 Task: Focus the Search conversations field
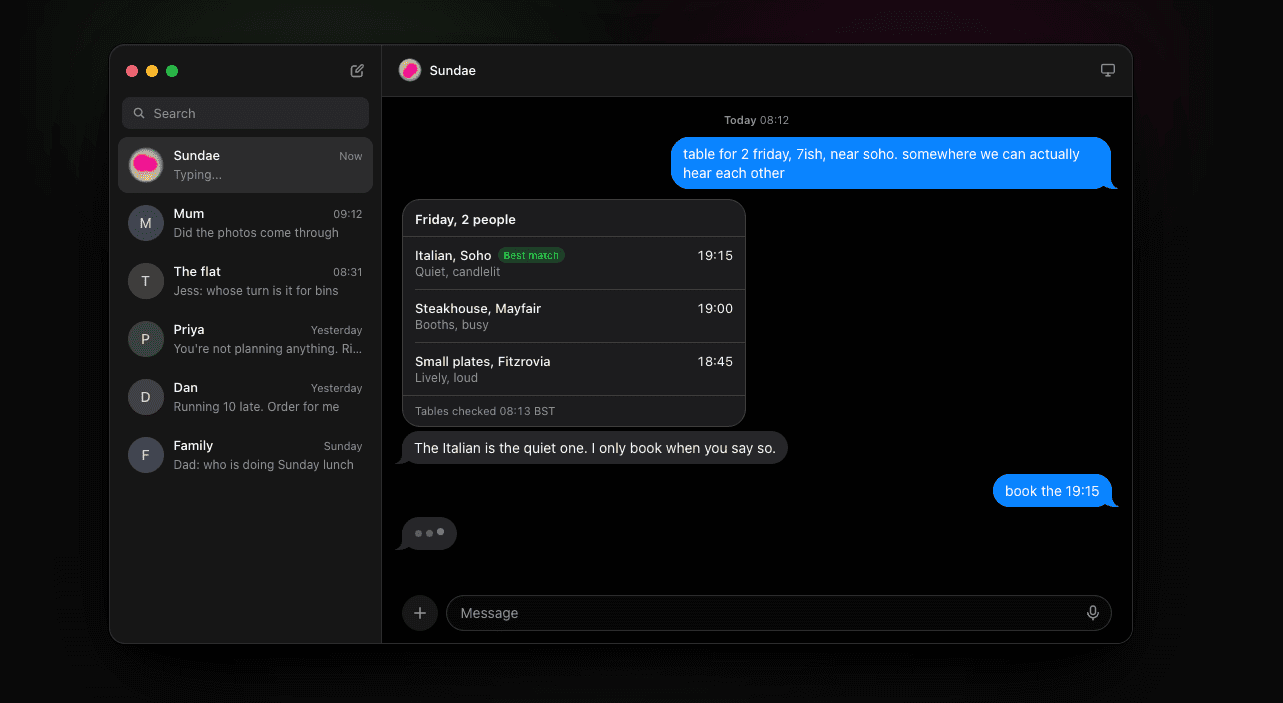click(245, 113)
